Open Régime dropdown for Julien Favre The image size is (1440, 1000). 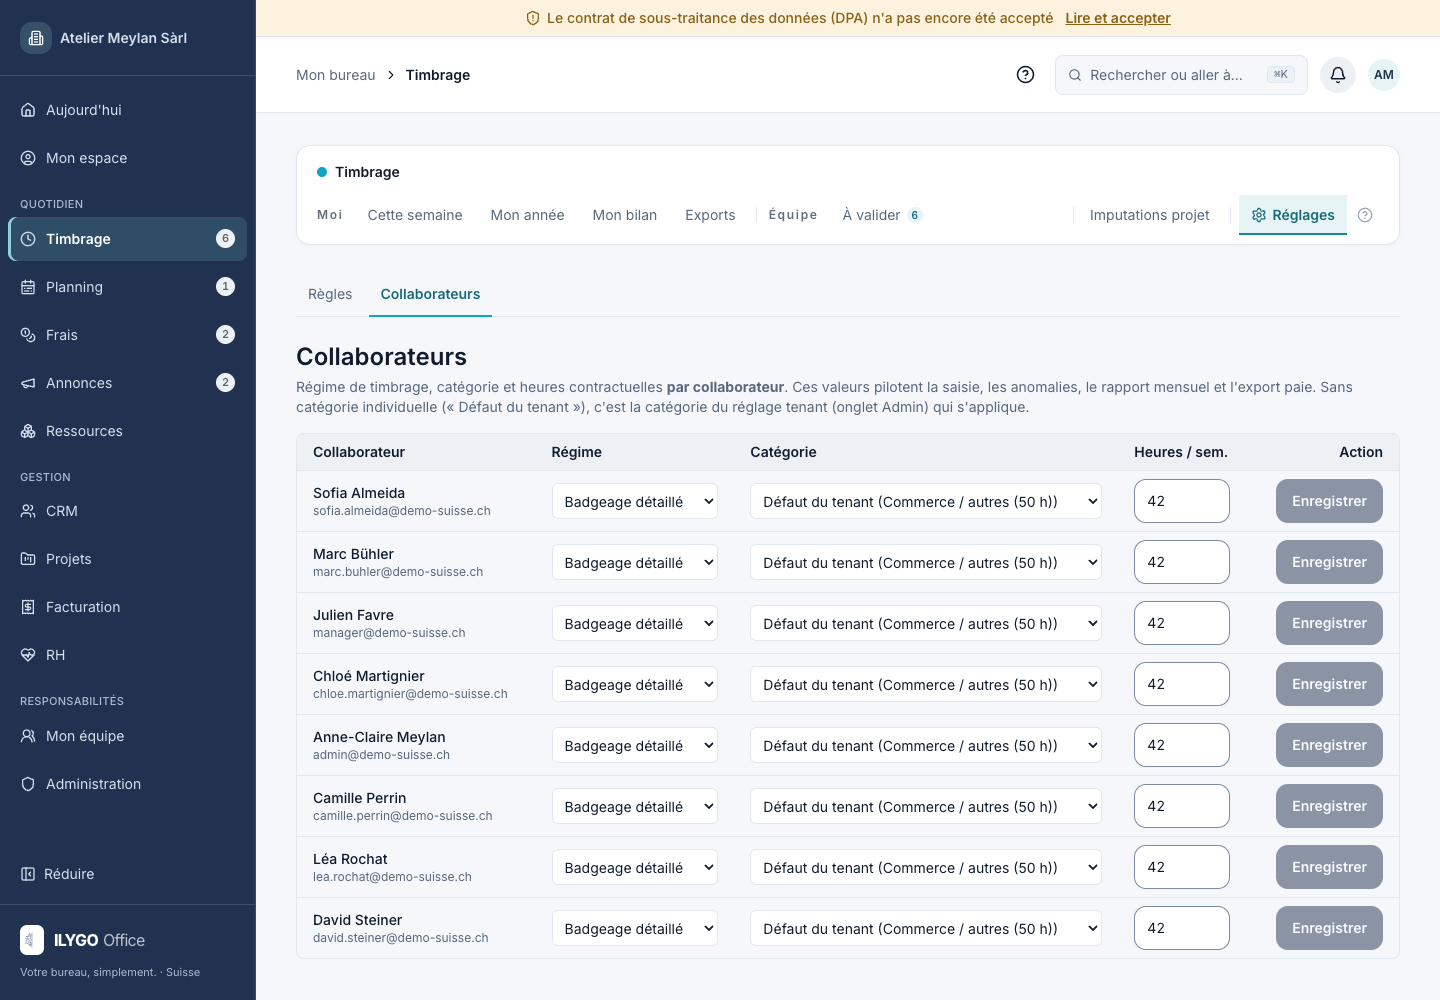click(635, 623)
